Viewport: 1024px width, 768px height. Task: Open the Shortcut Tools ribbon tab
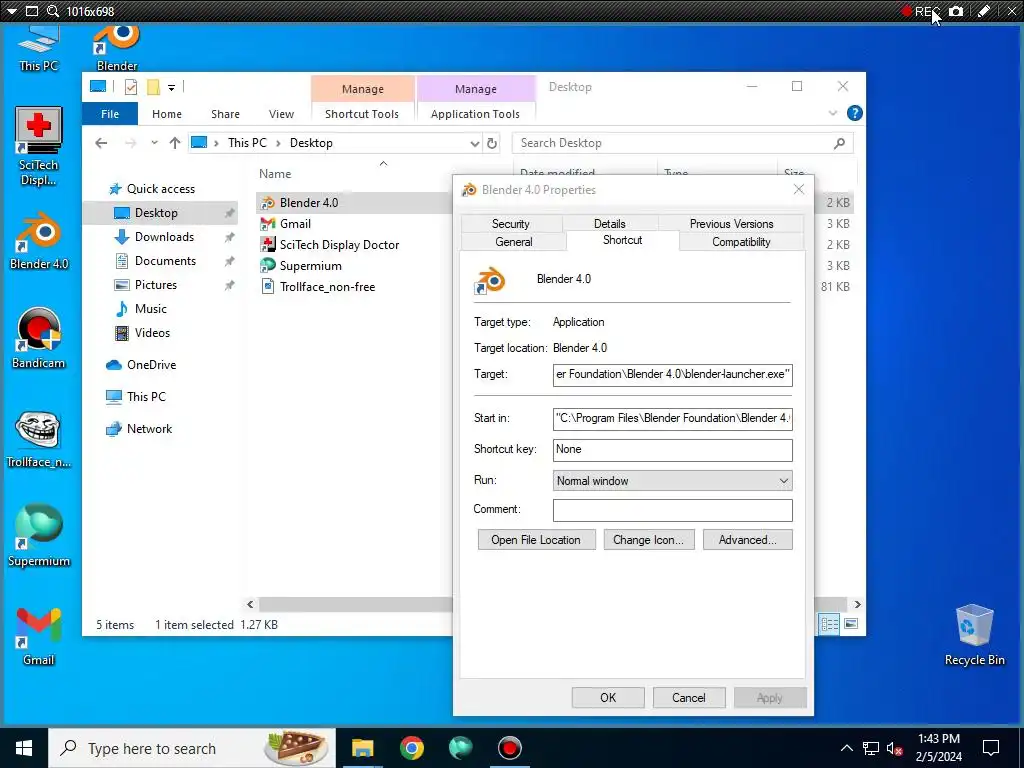[362, 114]
